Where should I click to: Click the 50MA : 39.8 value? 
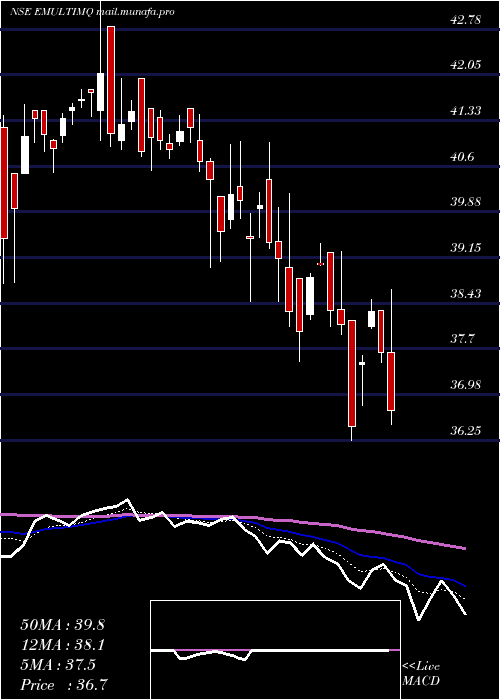[x=62, y=625]
